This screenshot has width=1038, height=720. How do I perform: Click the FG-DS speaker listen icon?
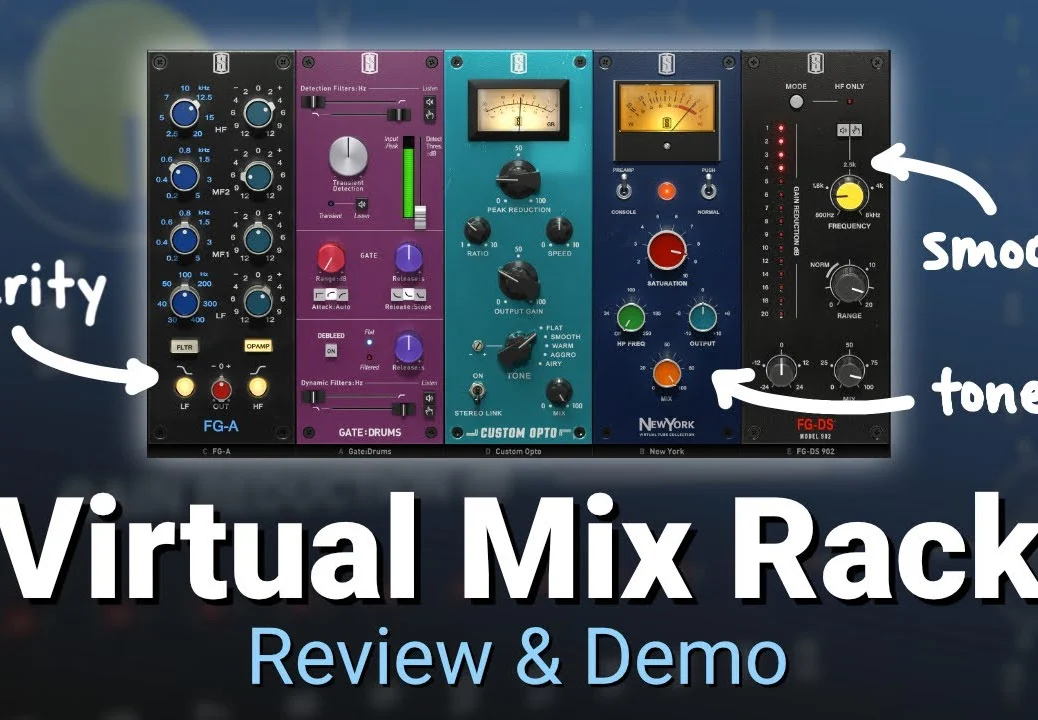pyautogui.click(x=843, y=130)
